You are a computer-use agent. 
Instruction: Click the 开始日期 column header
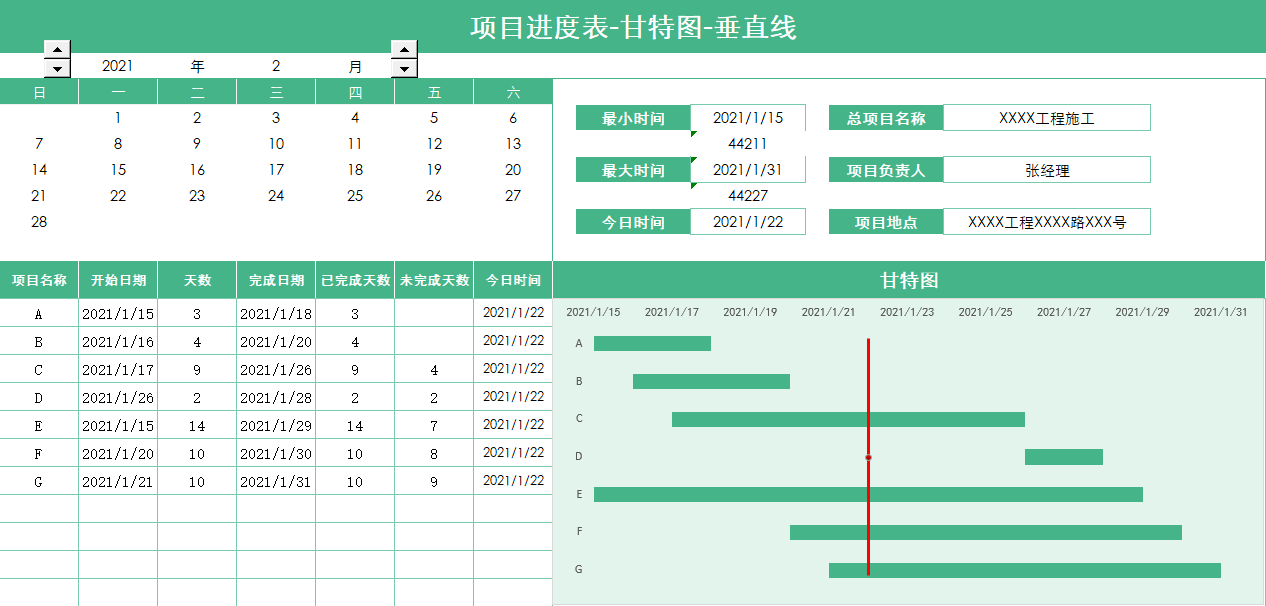[x=118, y=280]
